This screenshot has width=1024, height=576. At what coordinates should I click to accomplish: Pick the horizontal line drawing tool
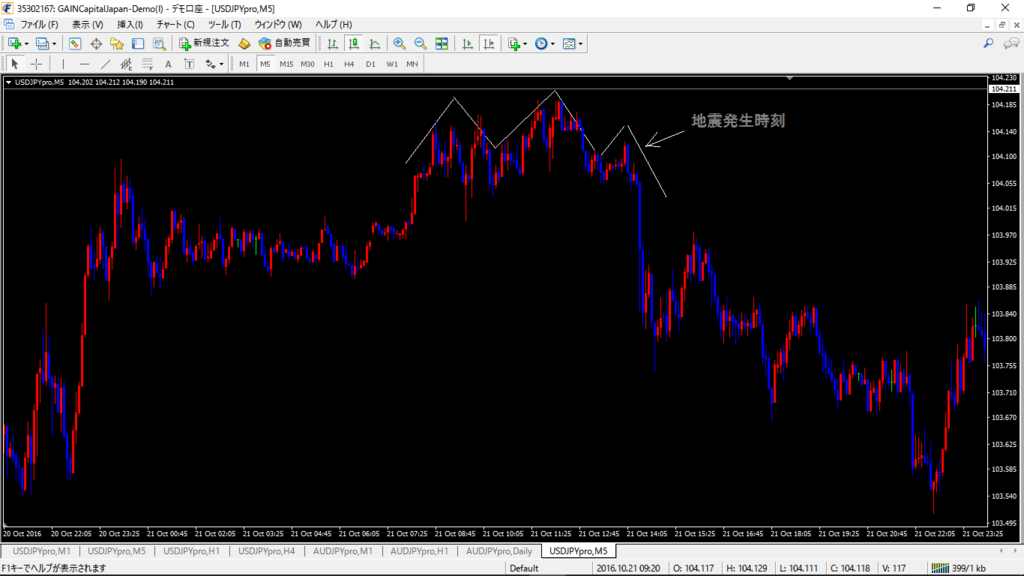[x=84, y=64]
